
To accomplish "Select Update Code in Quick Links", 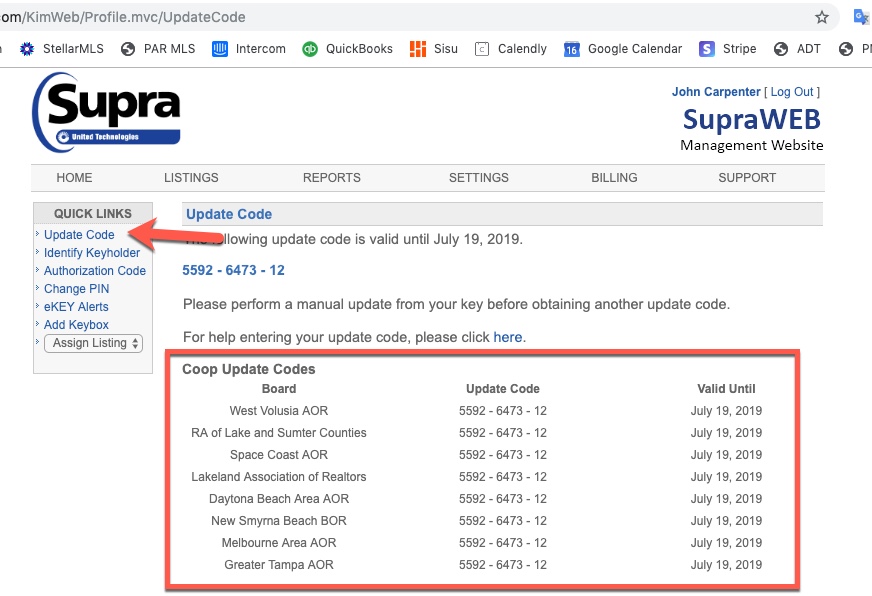I will coord(79,235).
